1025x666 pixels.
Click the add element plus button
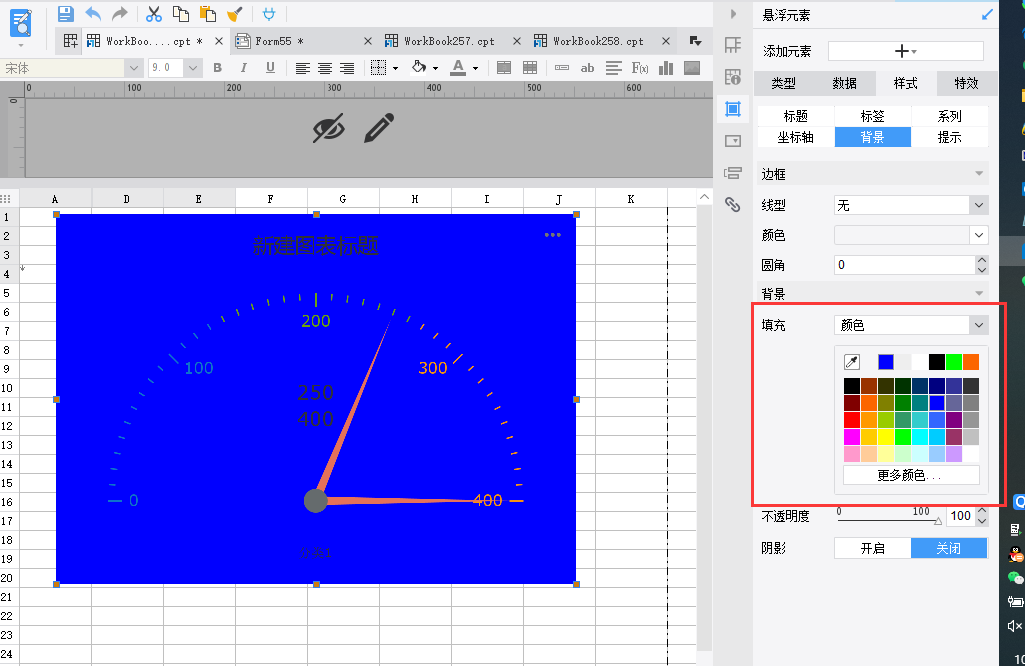(x=905, y=51)
